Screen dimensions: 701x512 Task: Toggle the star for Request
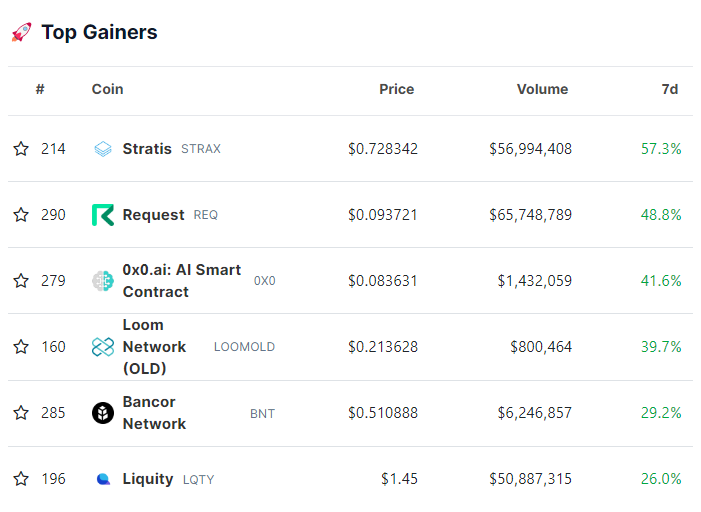click(x=21, y=215)
